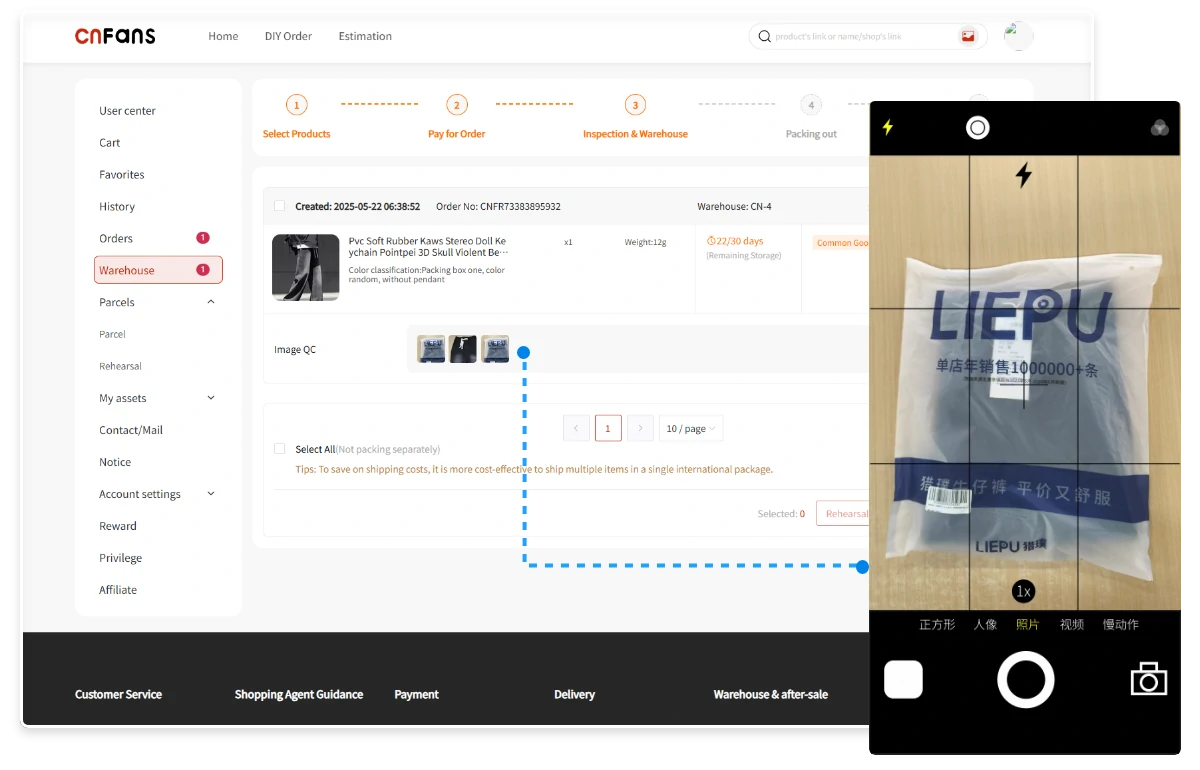Select Notice in sidebar
The image size is (1200, 770).
click(115, 462)
